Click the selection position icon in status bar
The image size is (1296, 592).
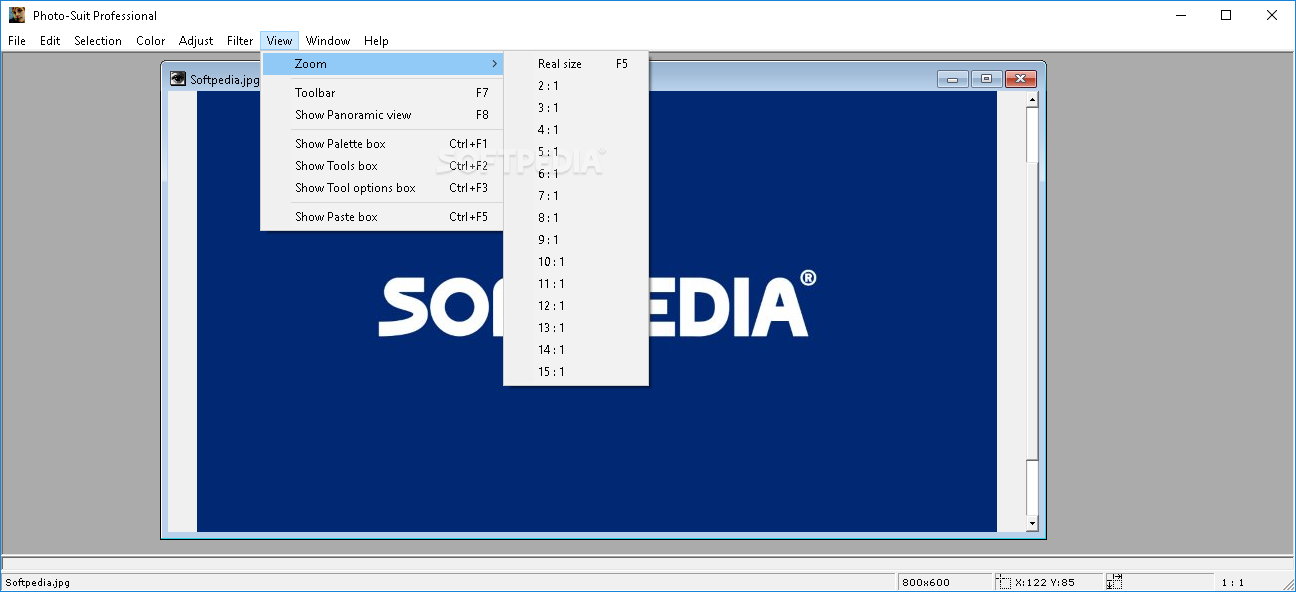[1003, 582]
